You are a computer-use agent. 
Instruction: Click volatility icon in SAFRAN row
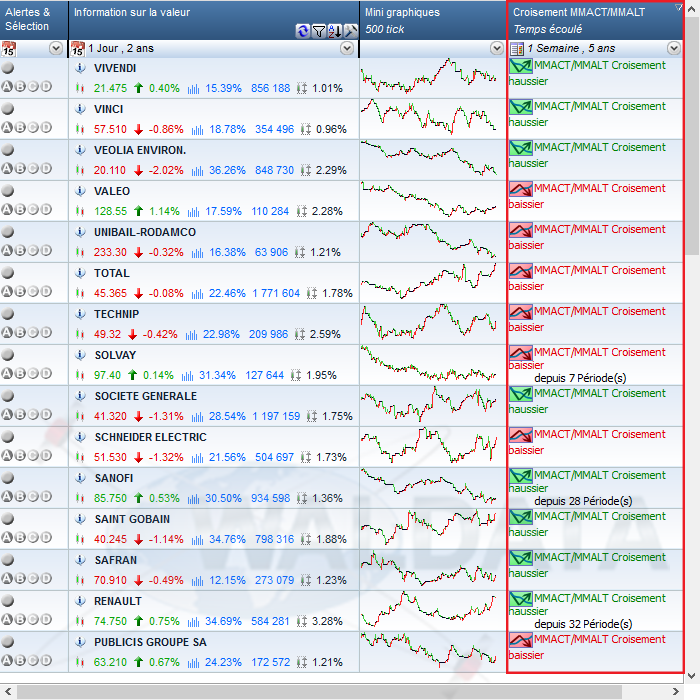[x=306, y=580]
